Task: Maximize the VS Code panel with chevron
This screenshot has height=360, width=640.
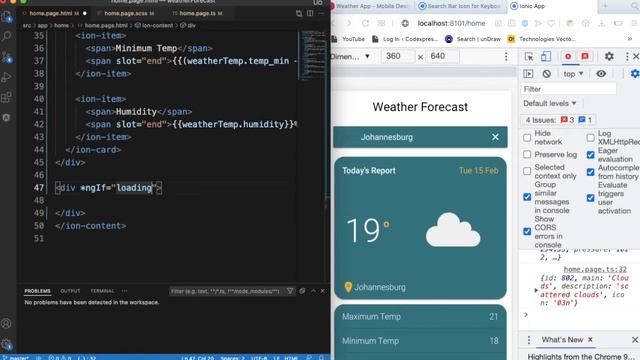Action: [313, 291]
